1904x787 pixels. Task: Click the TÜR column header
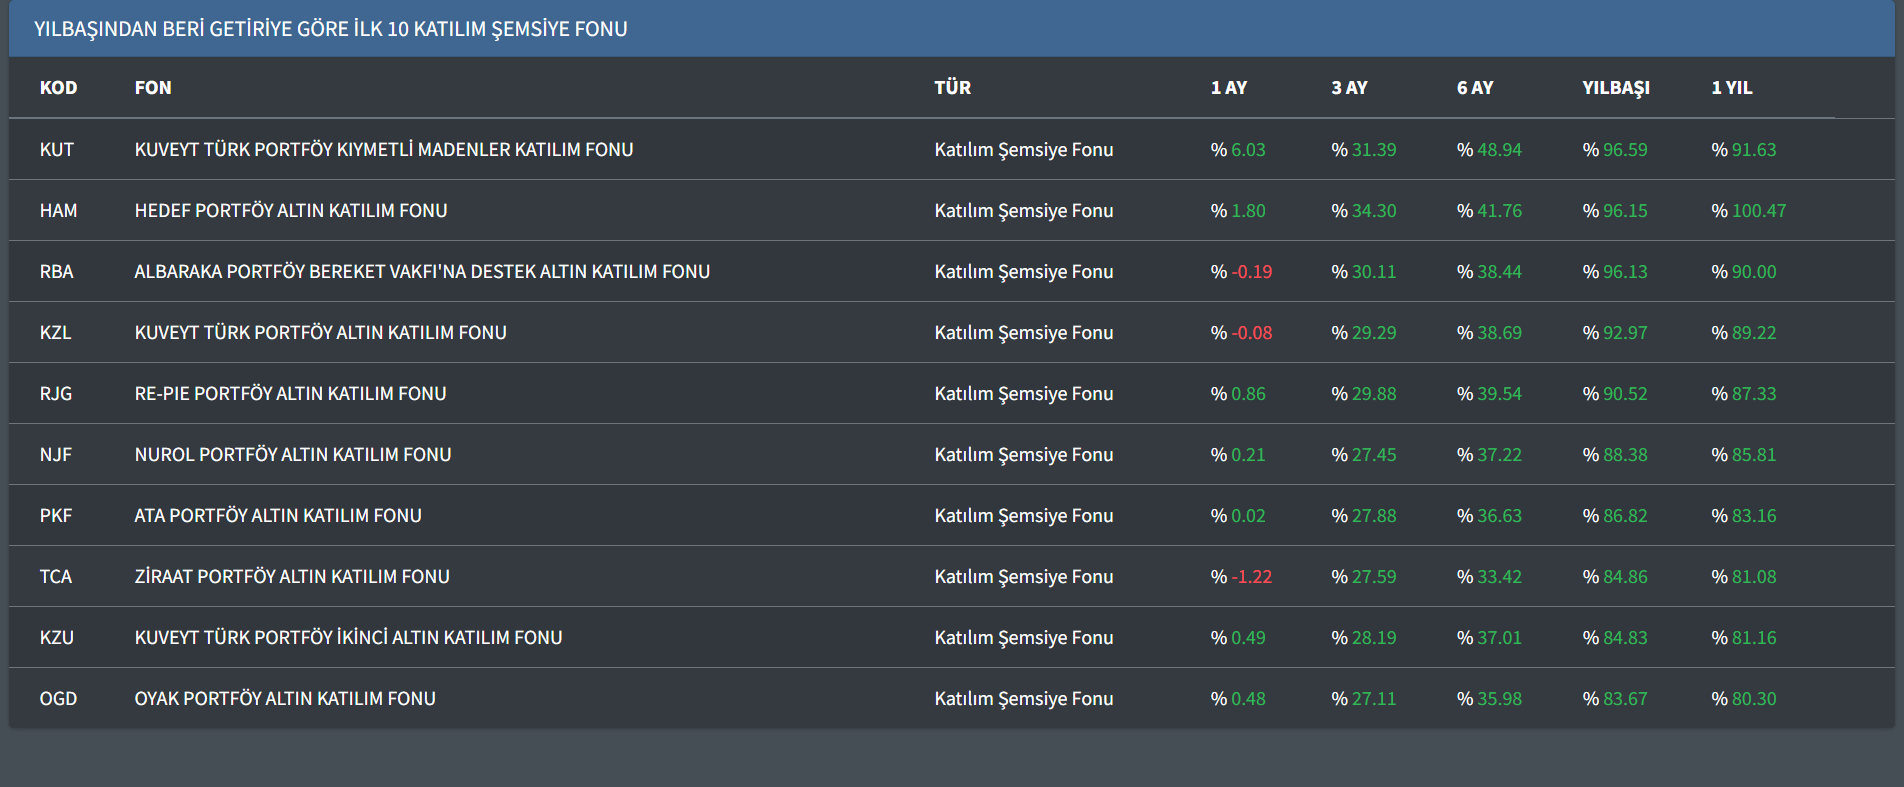click(x=952, y=88)
